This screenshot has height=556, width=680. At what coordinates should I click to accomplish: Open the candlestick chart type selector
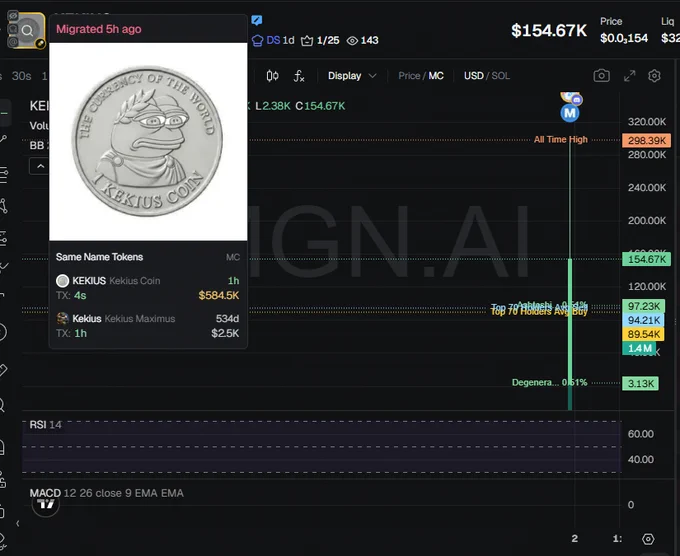click(272, 76)
